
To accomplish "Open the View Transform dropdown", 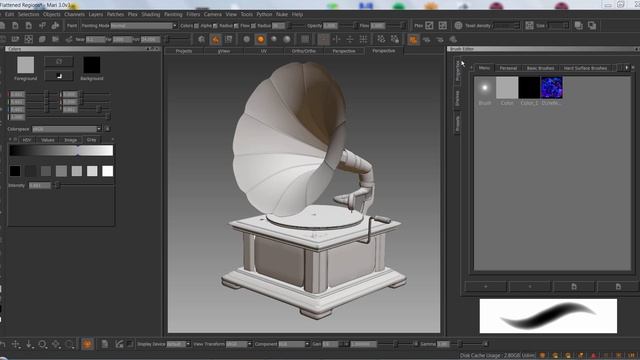I will tap(239, 344).
